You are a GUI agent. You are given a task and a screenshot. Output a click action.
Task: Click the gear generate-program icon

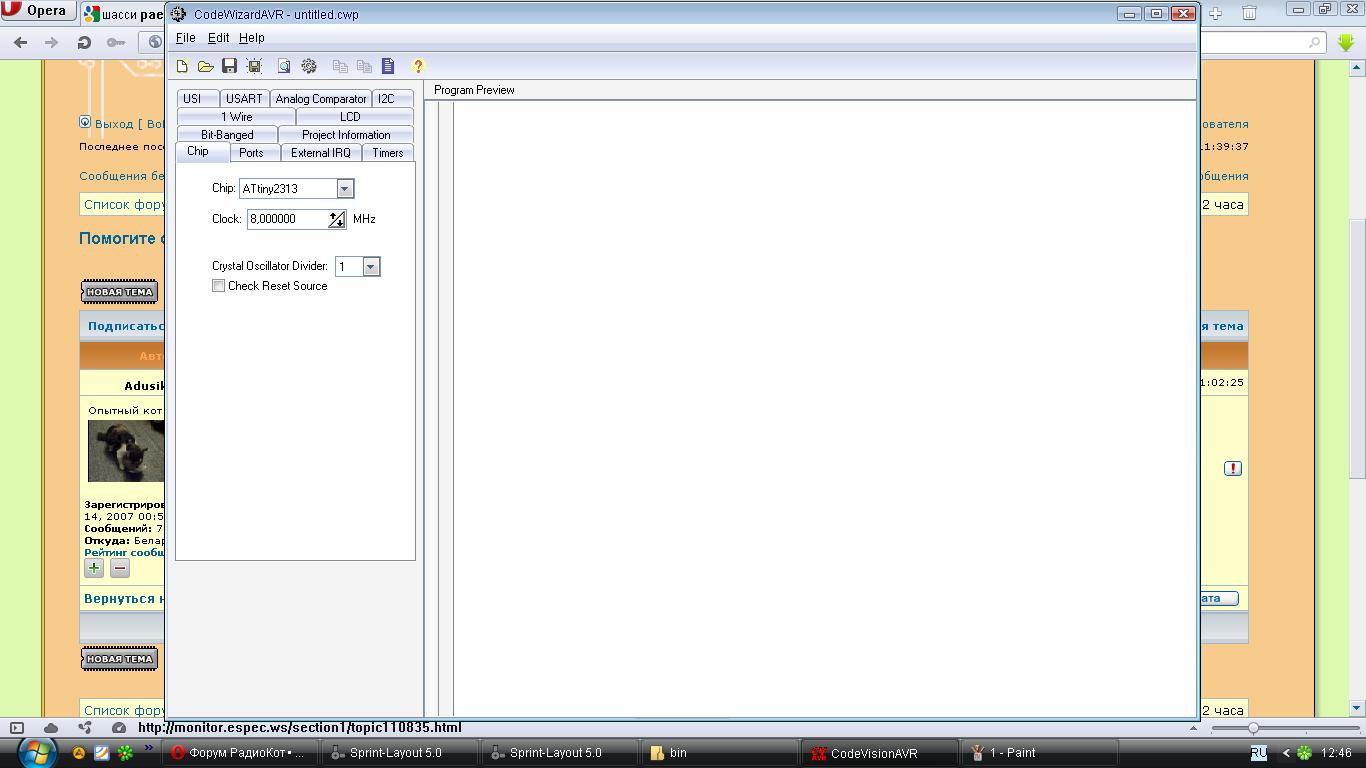[309, 66]
